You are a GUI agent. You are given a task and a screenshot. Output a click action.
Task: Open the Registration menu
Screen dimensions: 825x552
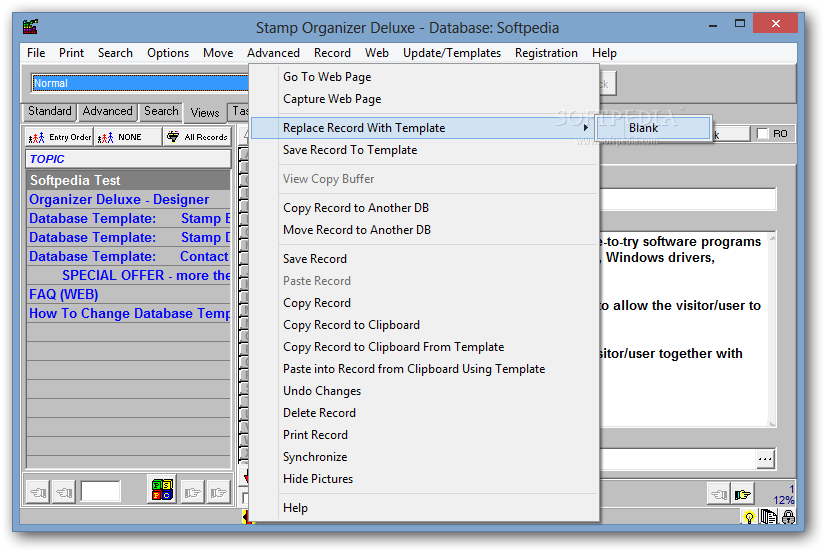coord(546,53)
